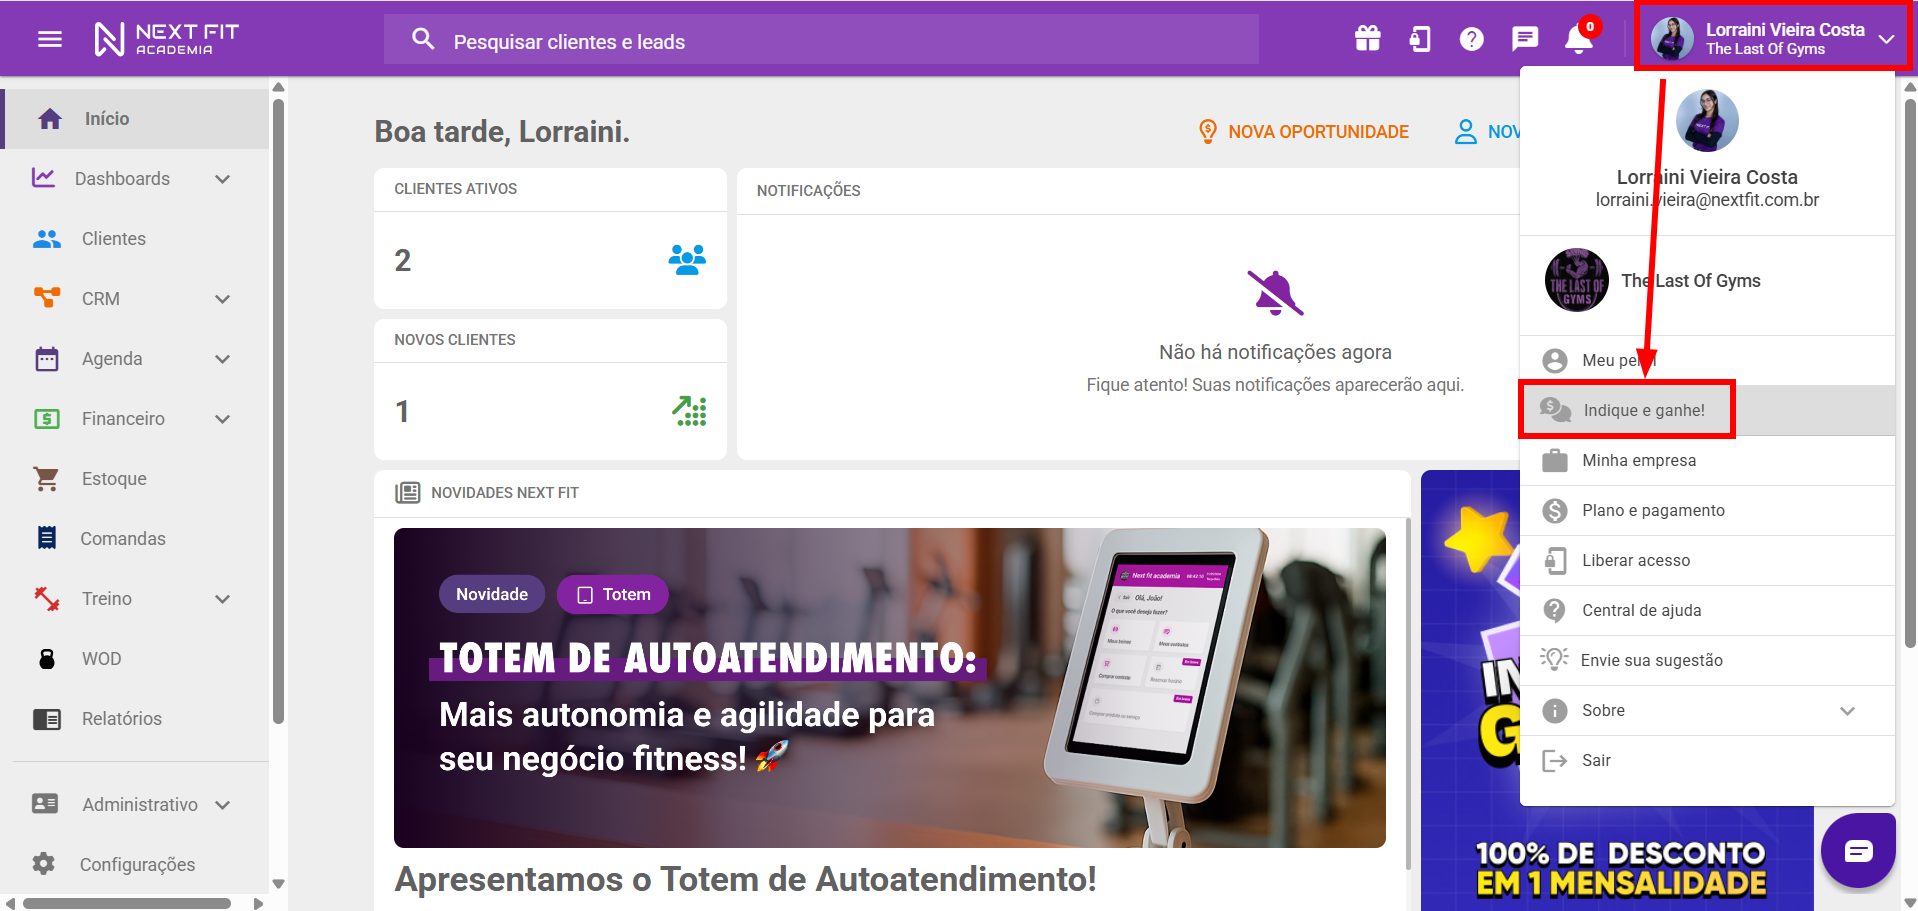Open Minha empresa from user menu
The width and height of the screenshot is (1918, 911).
(1707, 460)
